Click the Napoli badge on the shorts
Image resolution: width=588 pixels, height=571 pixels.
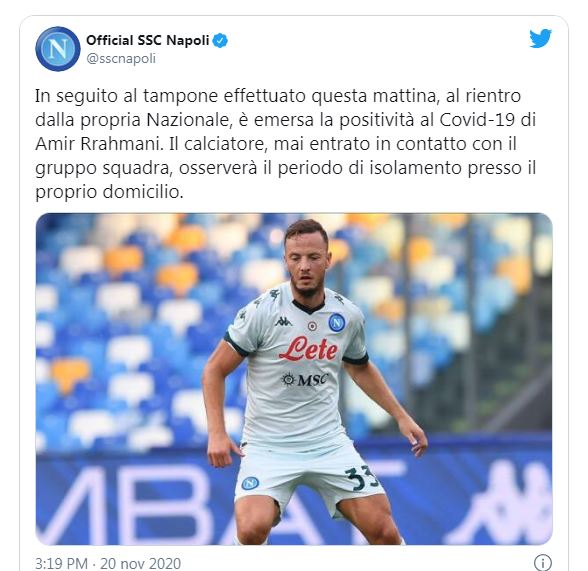point(250,483)
